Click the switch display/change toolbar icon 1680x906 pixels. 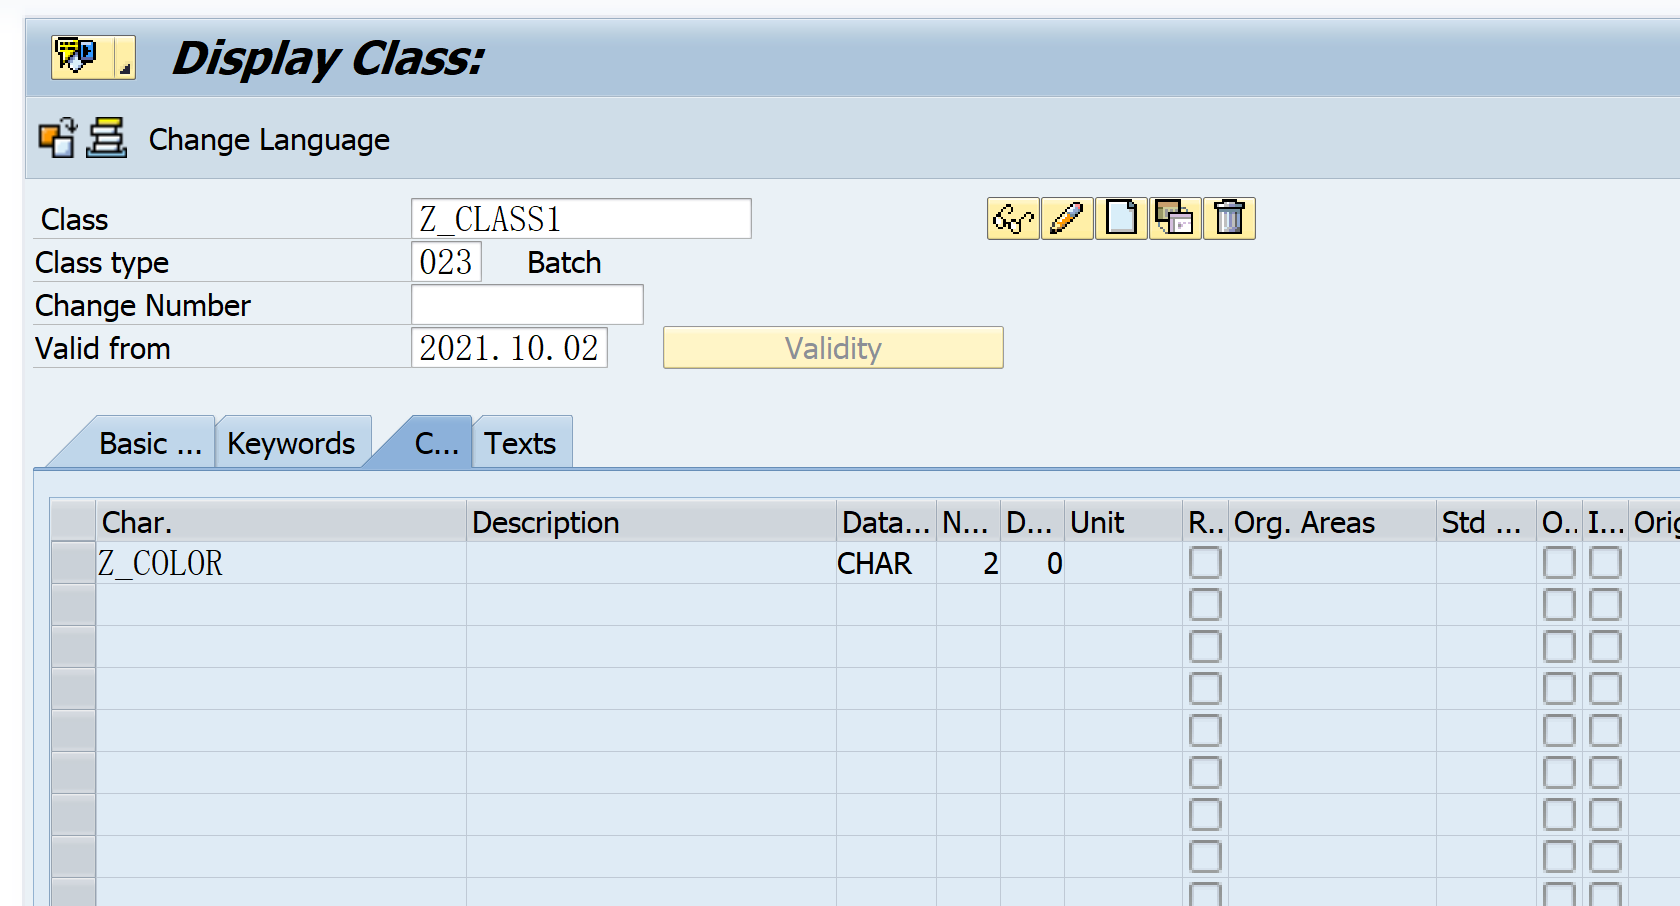point(57,139)
